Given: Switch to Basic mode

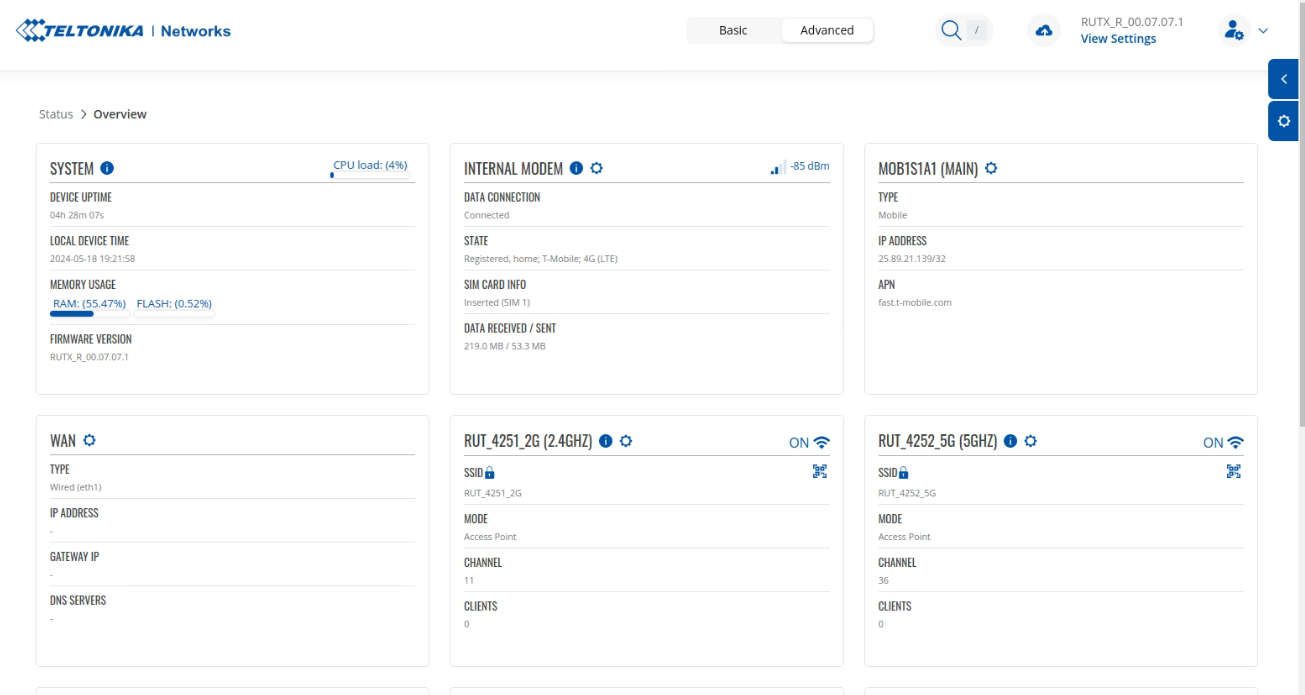Looking at the screenshot, I should [x=733, y=30].
